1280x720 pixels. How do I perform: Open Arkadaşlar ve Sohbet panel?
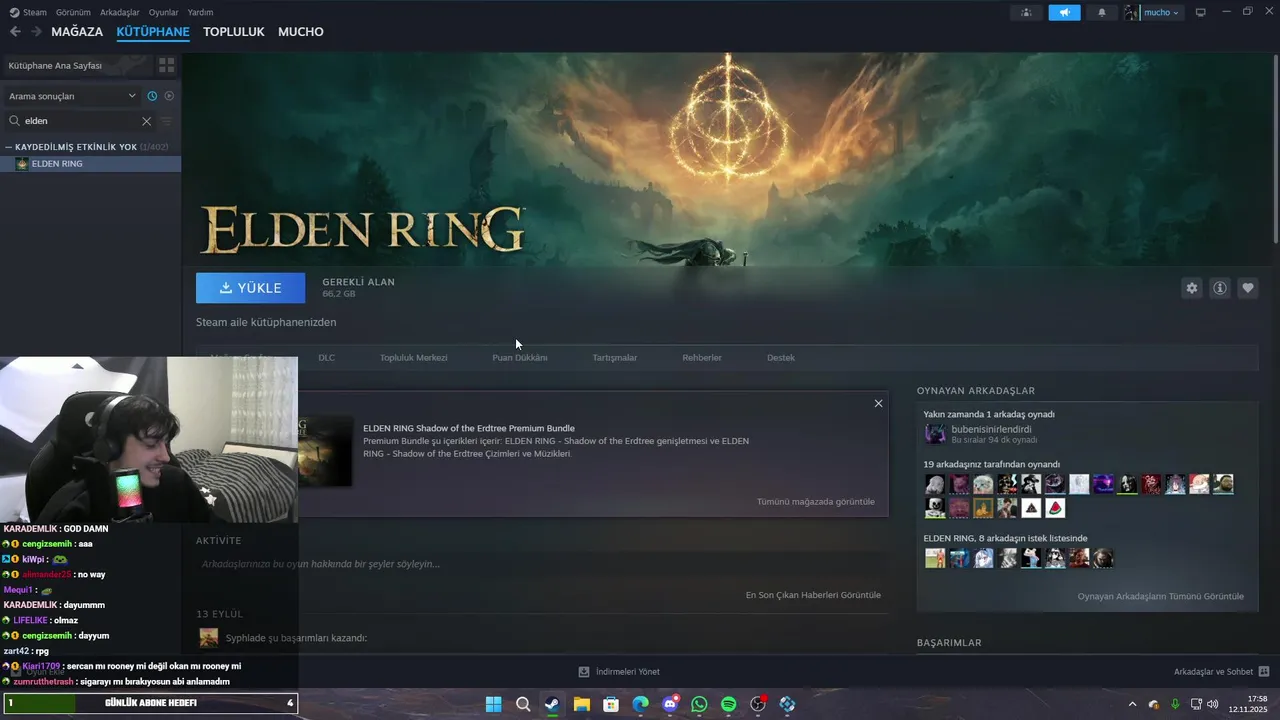tap(1221, 672)
